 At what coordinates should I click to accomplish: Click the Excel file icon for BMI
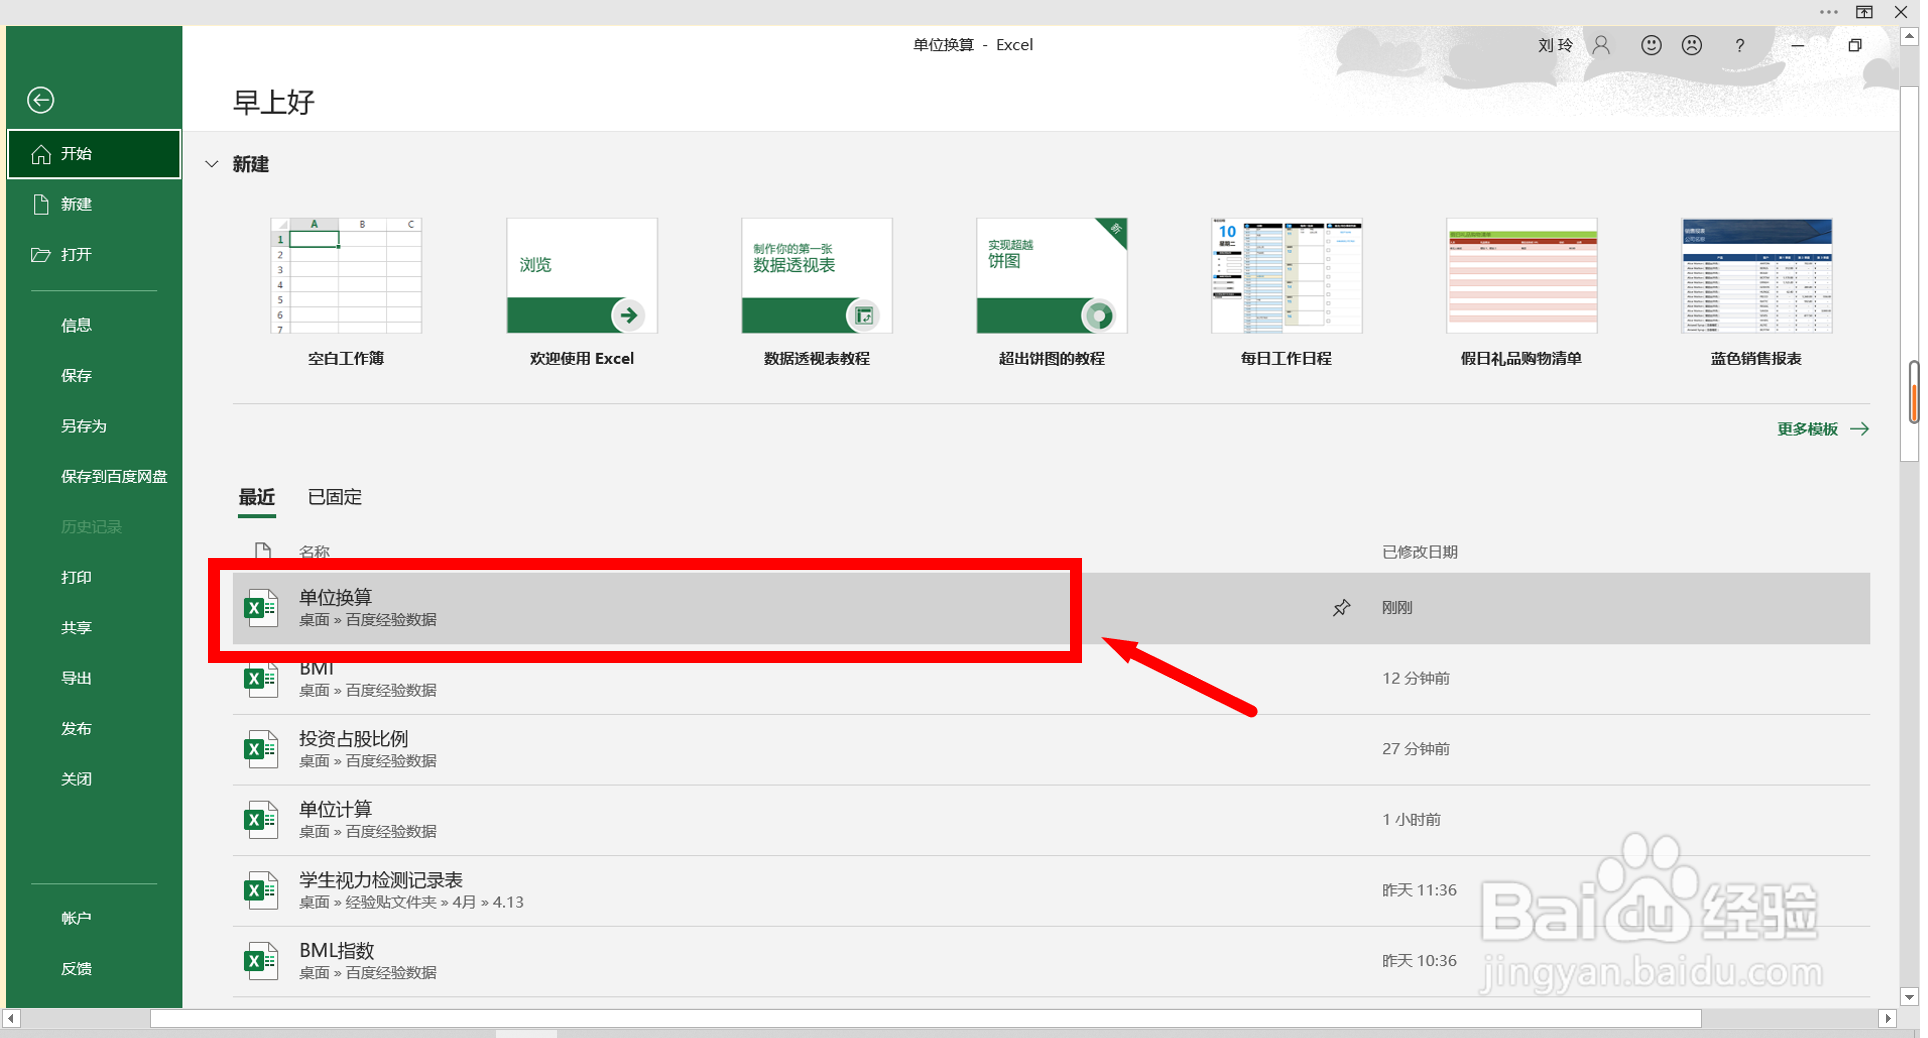(261, 679)
